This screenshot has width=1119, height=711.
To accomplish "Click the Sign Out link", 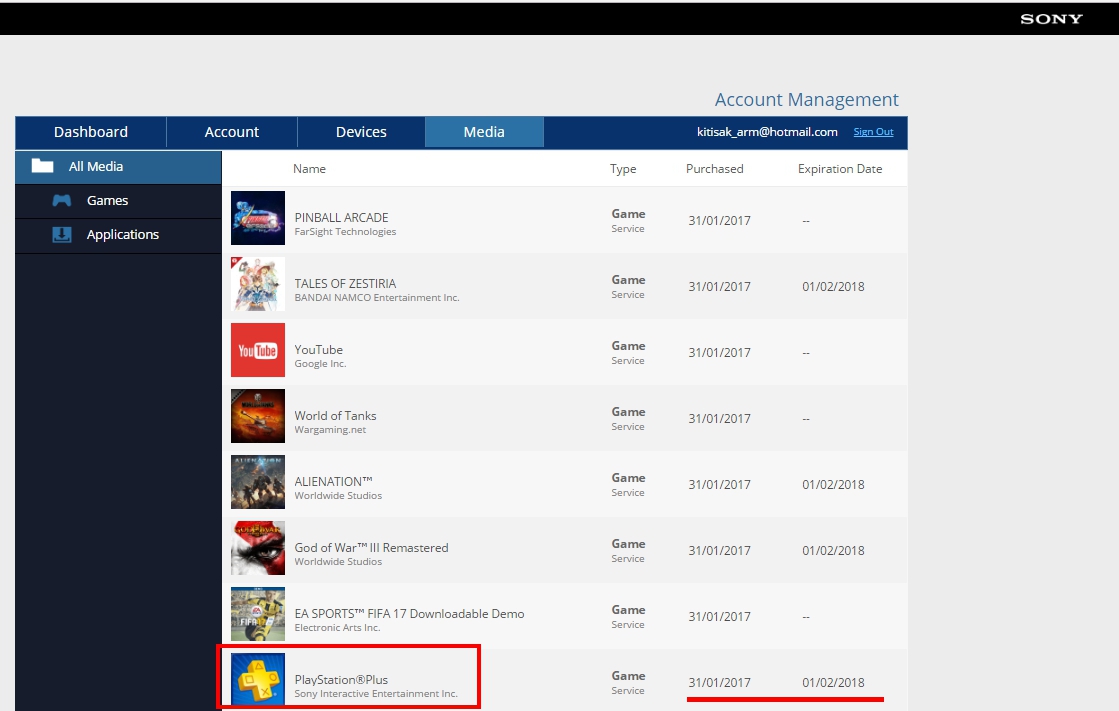I will (x=874, y=132).
